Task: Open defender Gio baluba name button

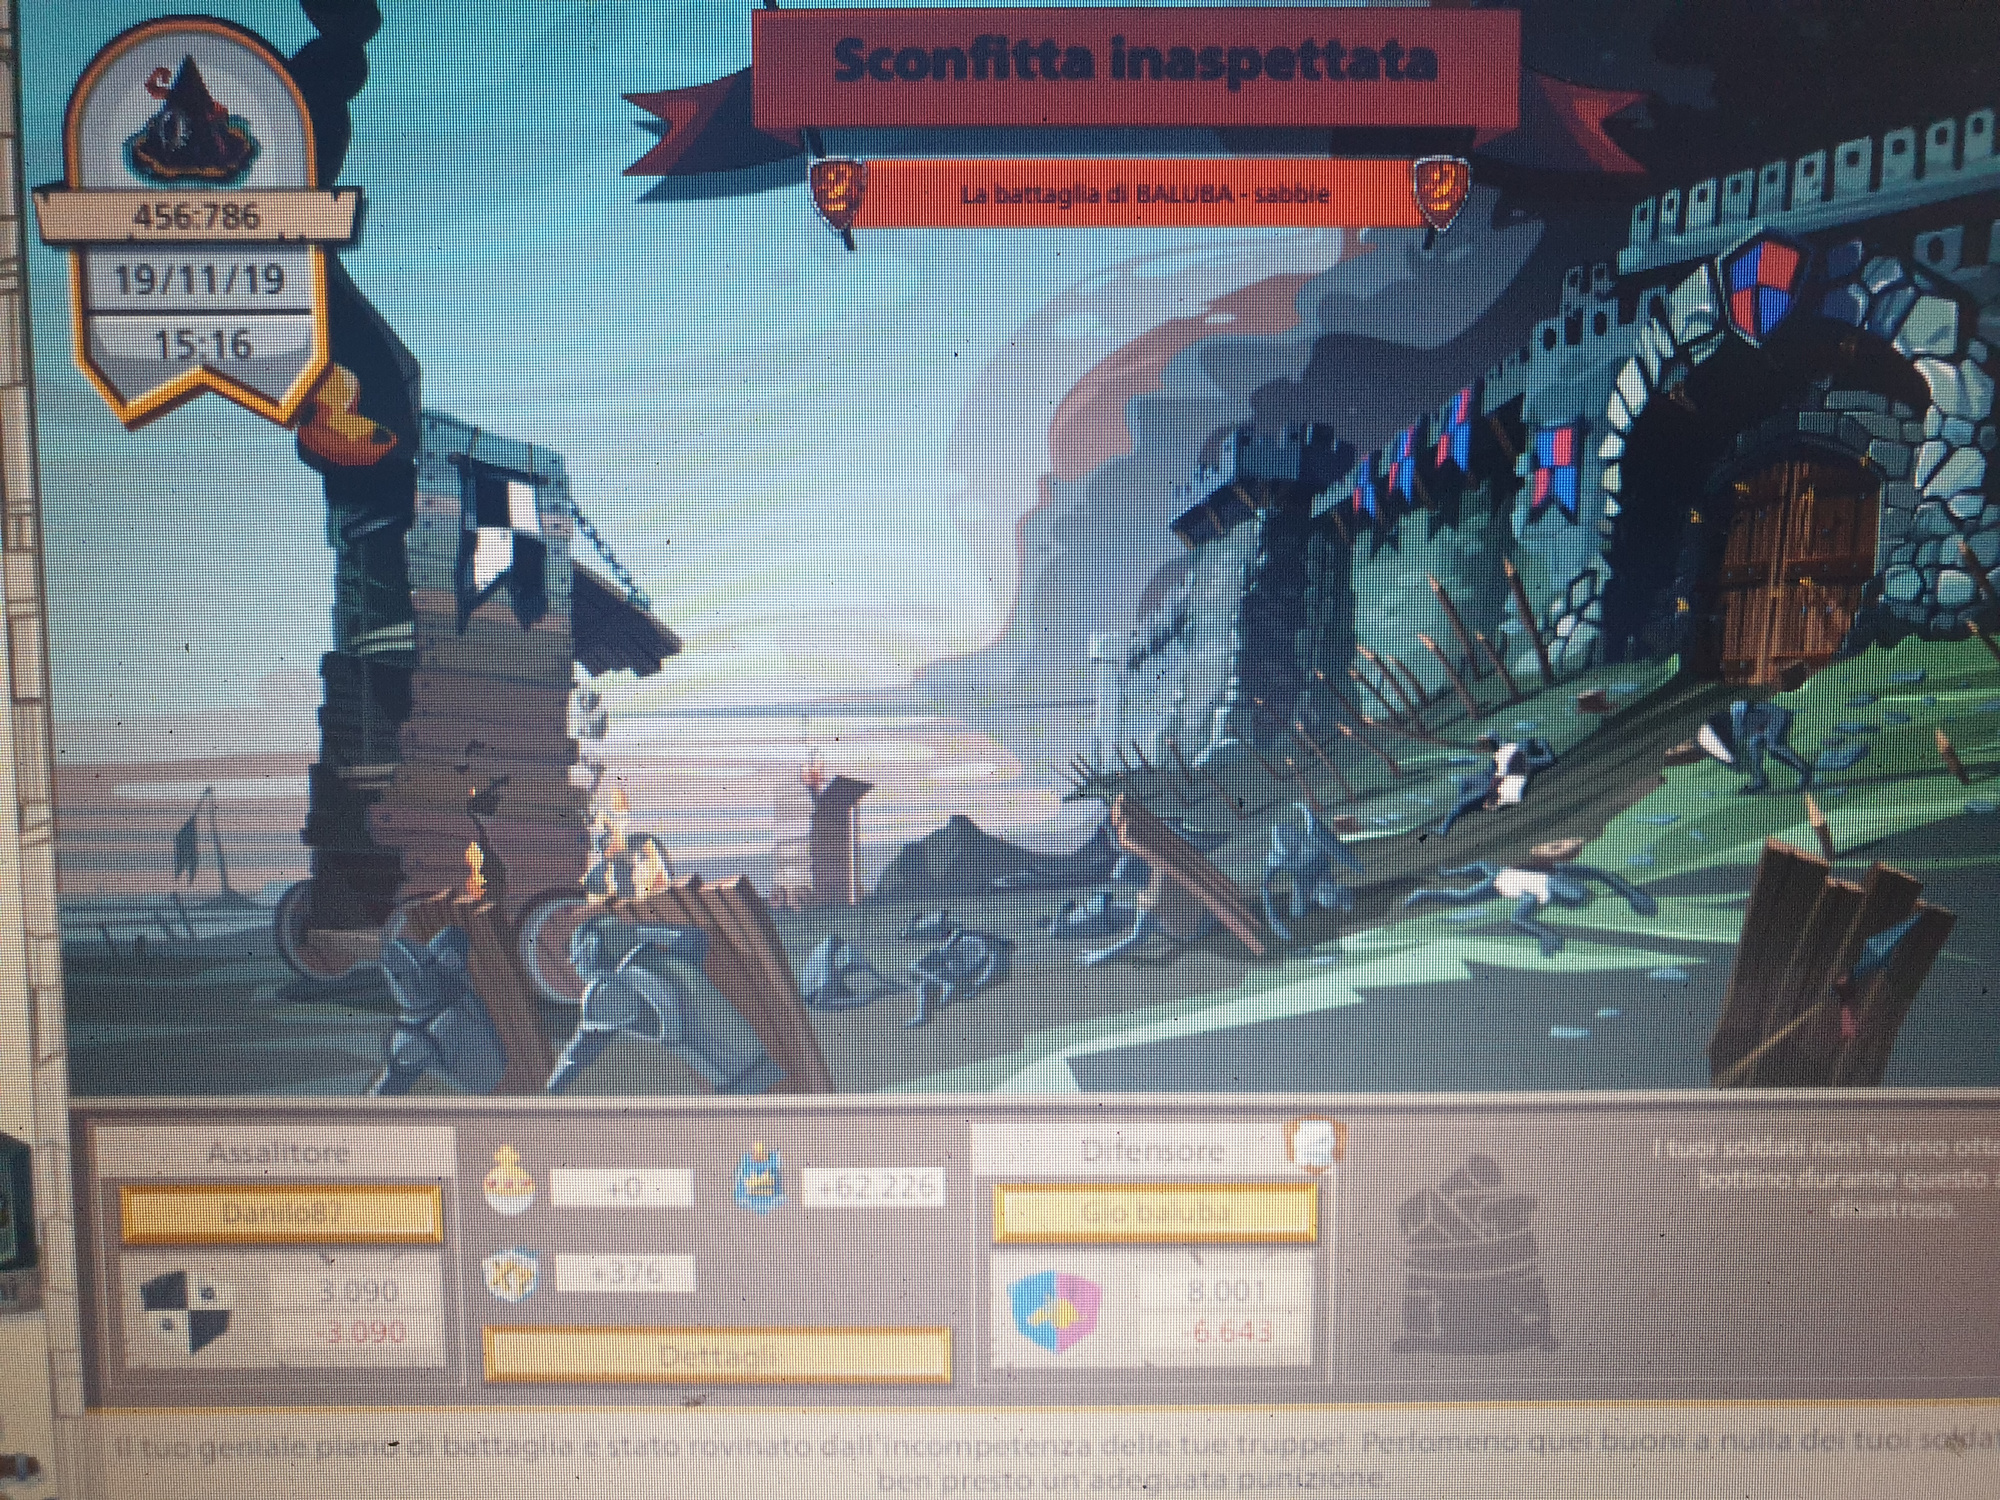Action: (x=1154, y=1213)
